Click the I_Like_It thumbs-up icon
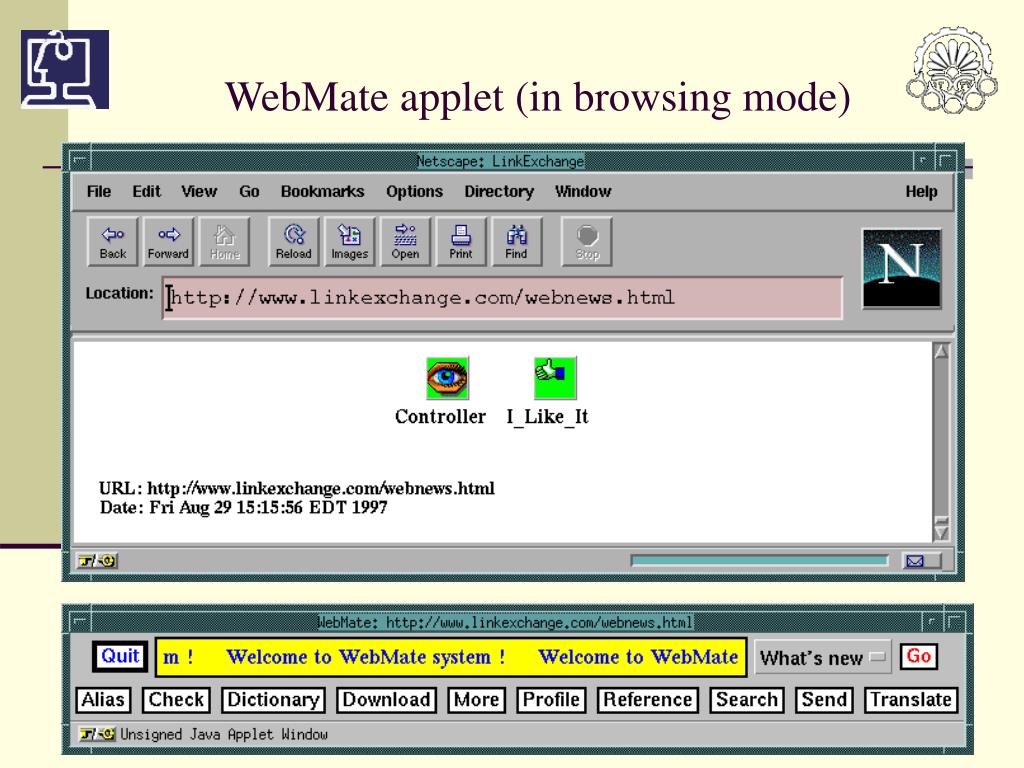Image resolution: width=1024 pixels, height=768 pixels. (555, 377)
